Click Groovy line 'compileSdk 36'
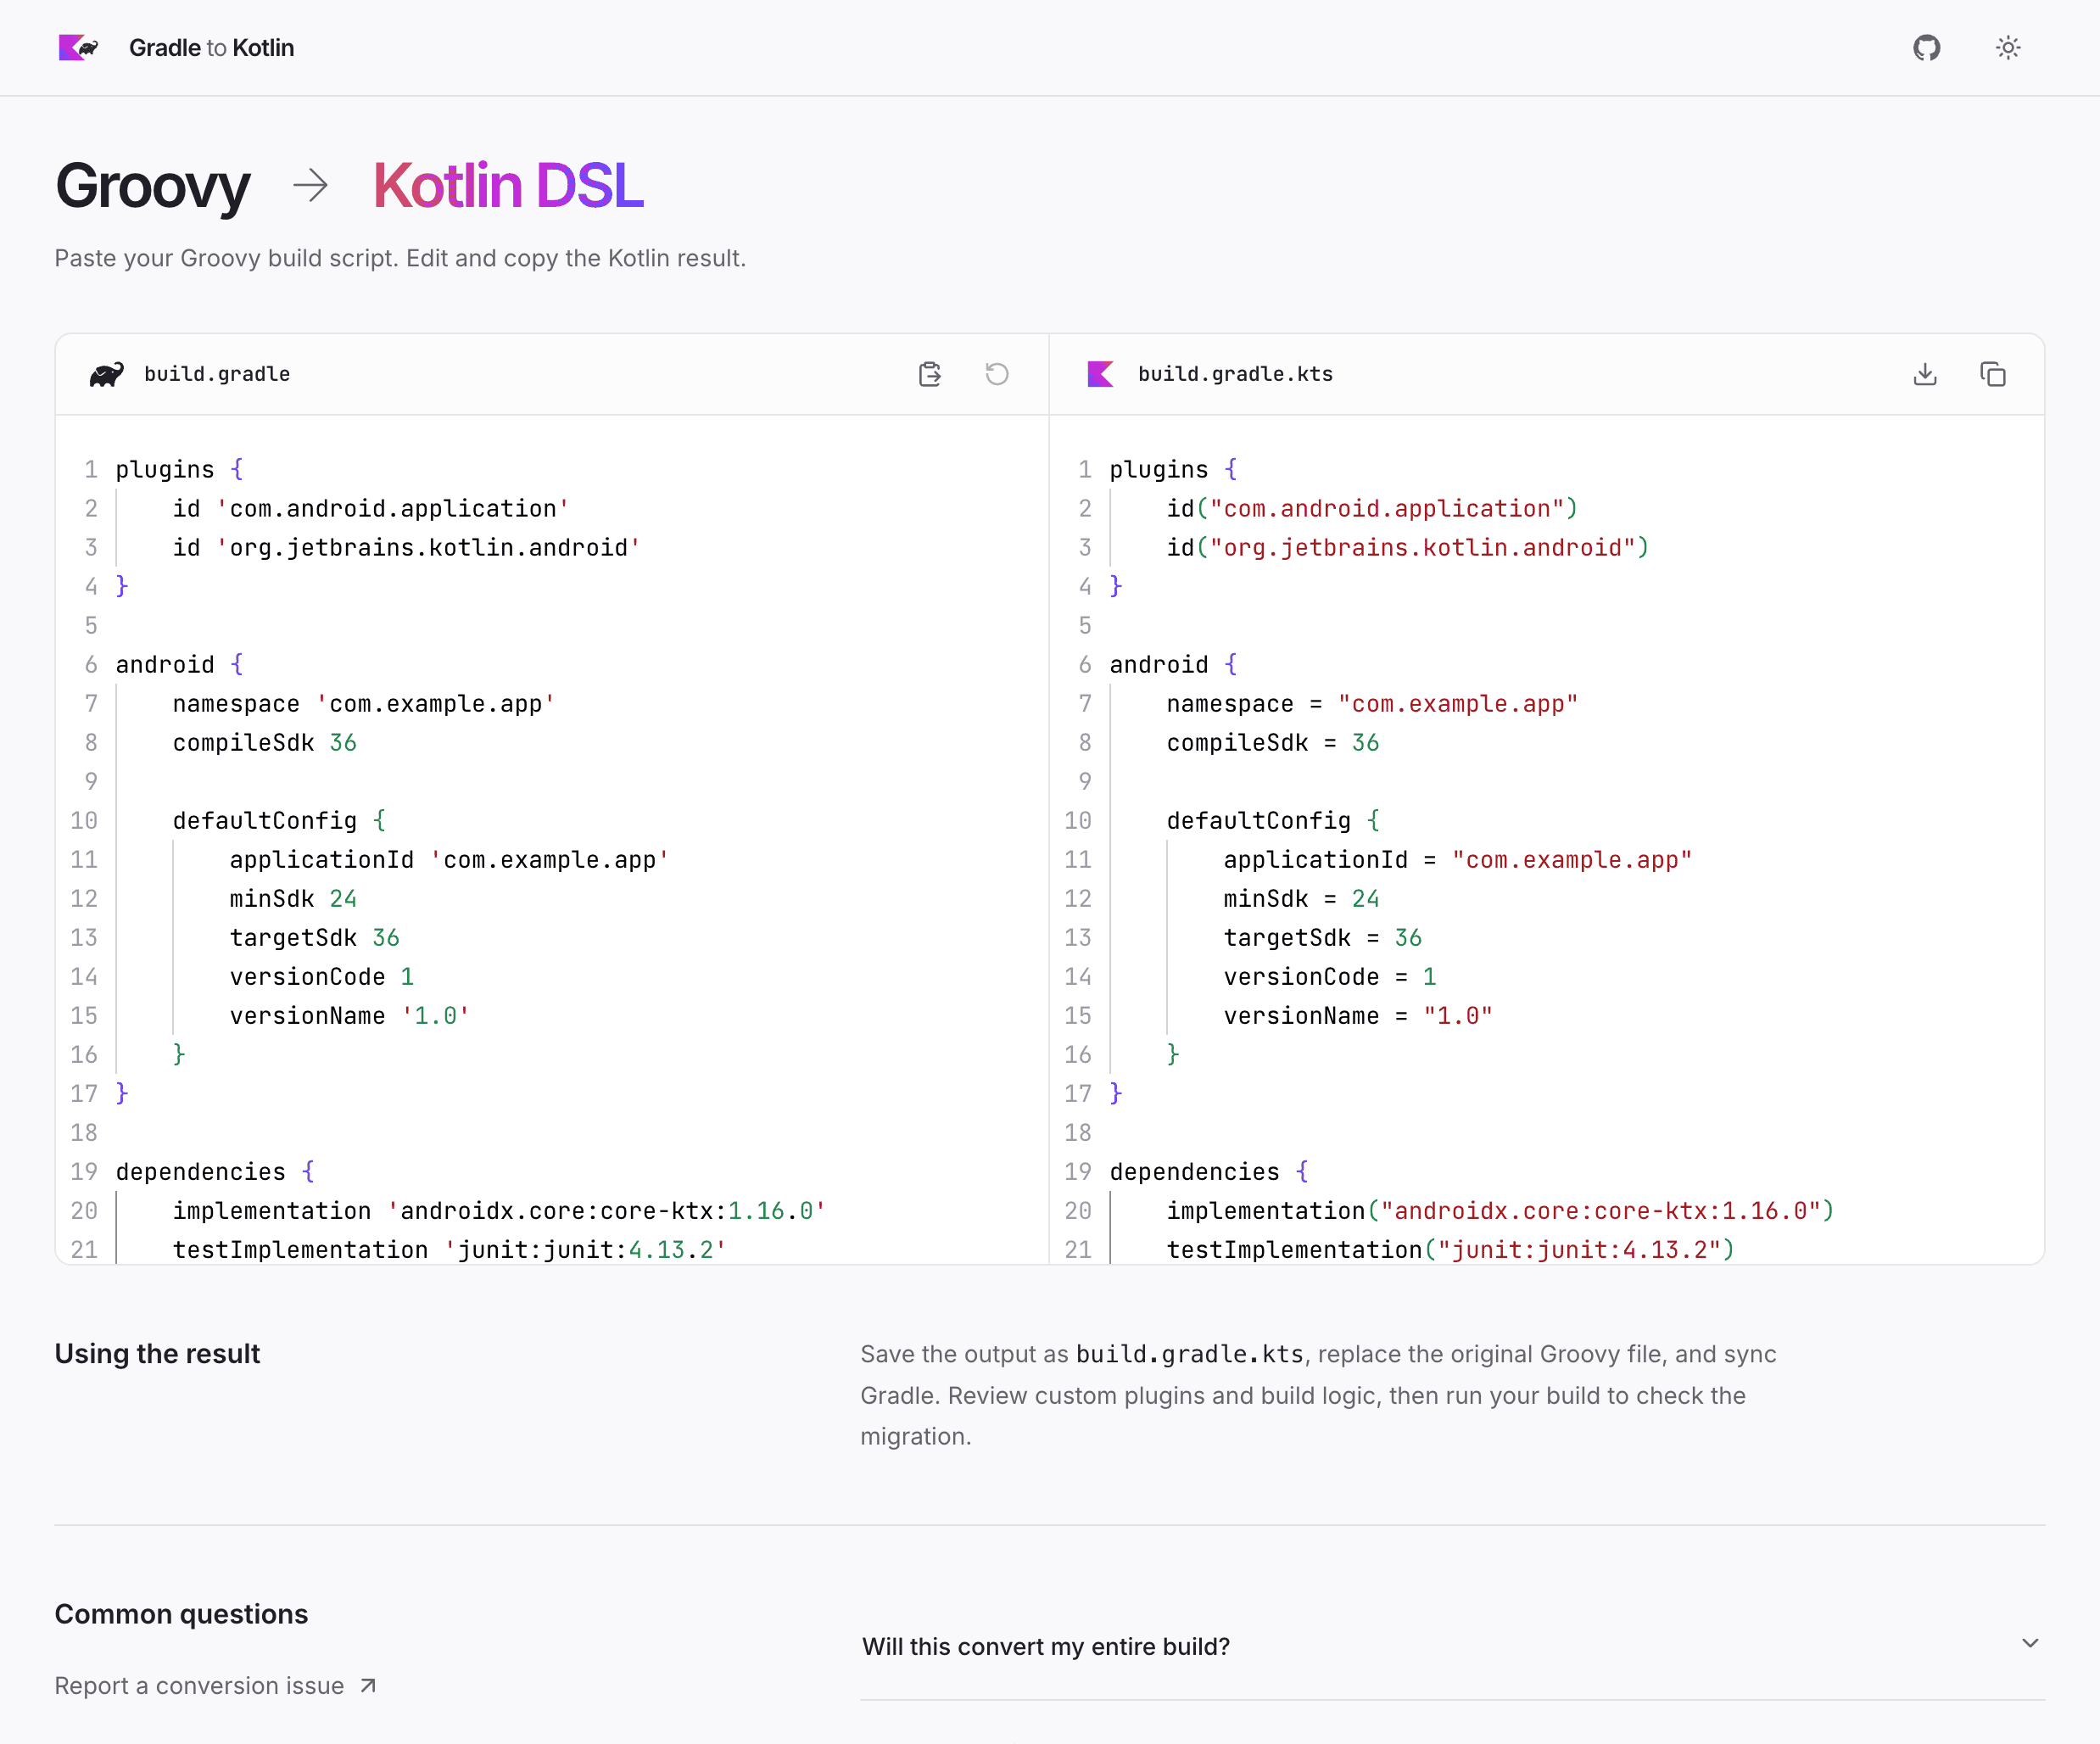Image resolution: width=2100 pixels, height=1744 pixels. point(264,743)
